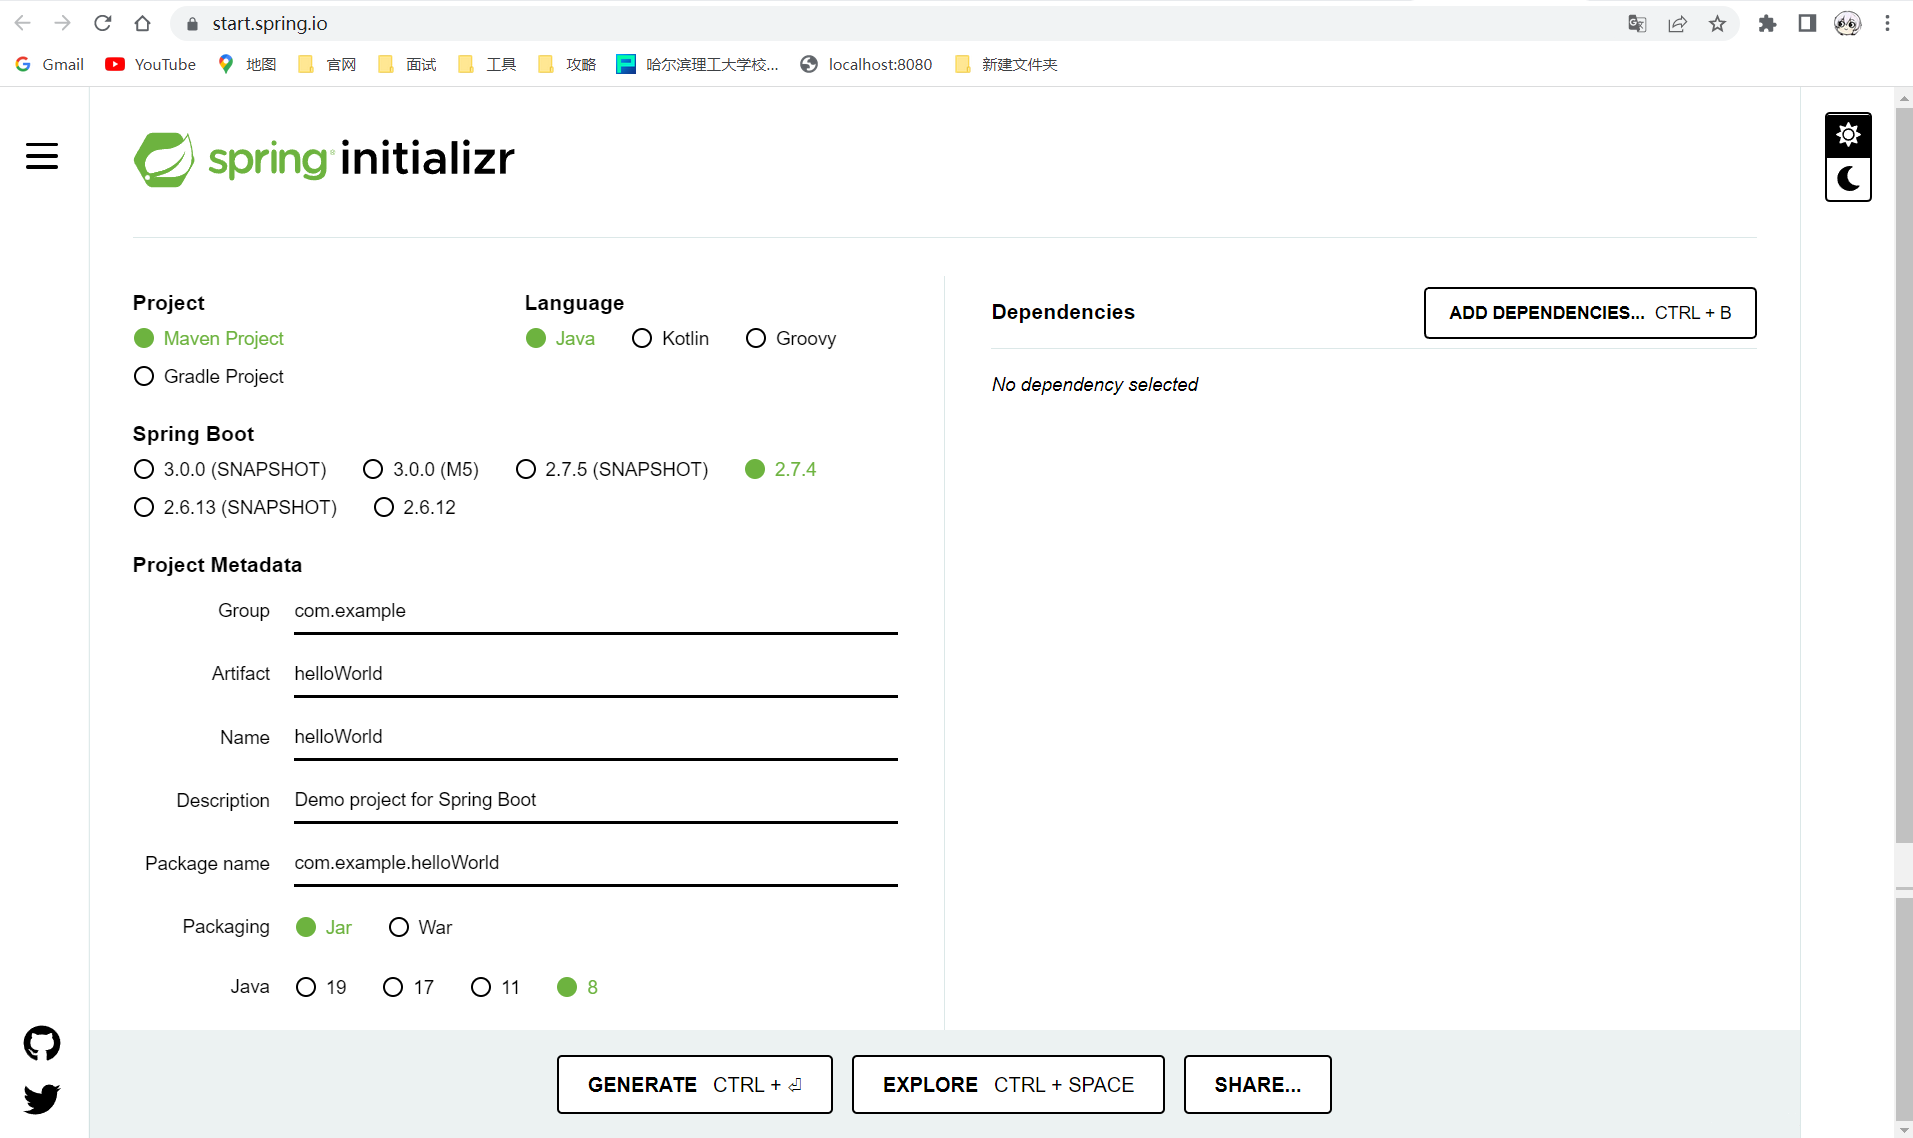Click the browser address bar URL
Image resolution: width=1913 pixels, height=1138 pixels.
coord(270,23)
